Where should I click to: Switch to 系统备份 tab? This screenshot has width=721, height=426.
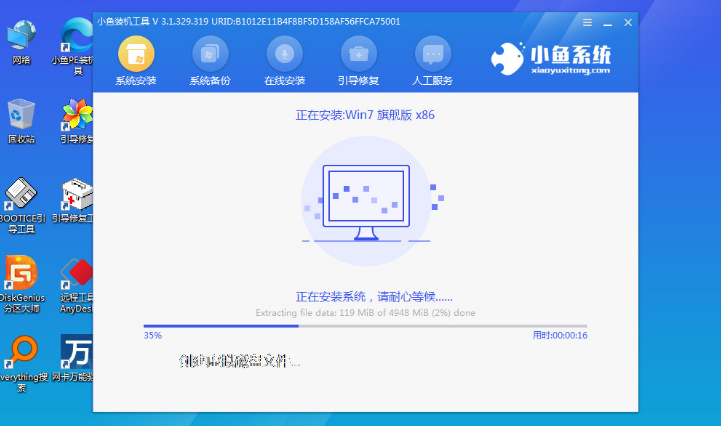(210, 61)
